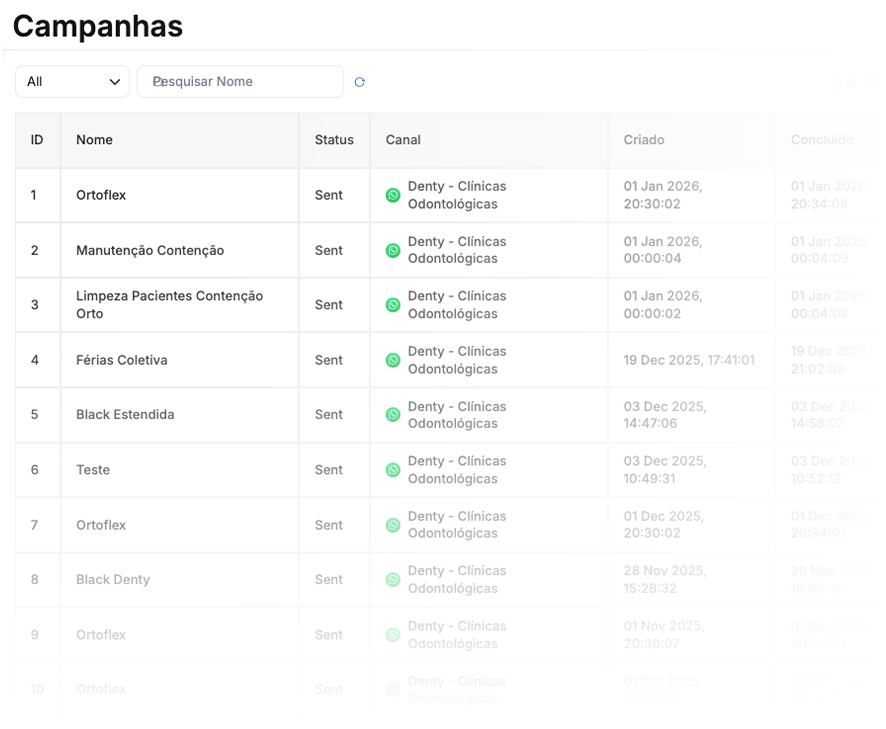Click the WhatsApp icon in the Manutenção Contenção row

(x=393, y=251)
